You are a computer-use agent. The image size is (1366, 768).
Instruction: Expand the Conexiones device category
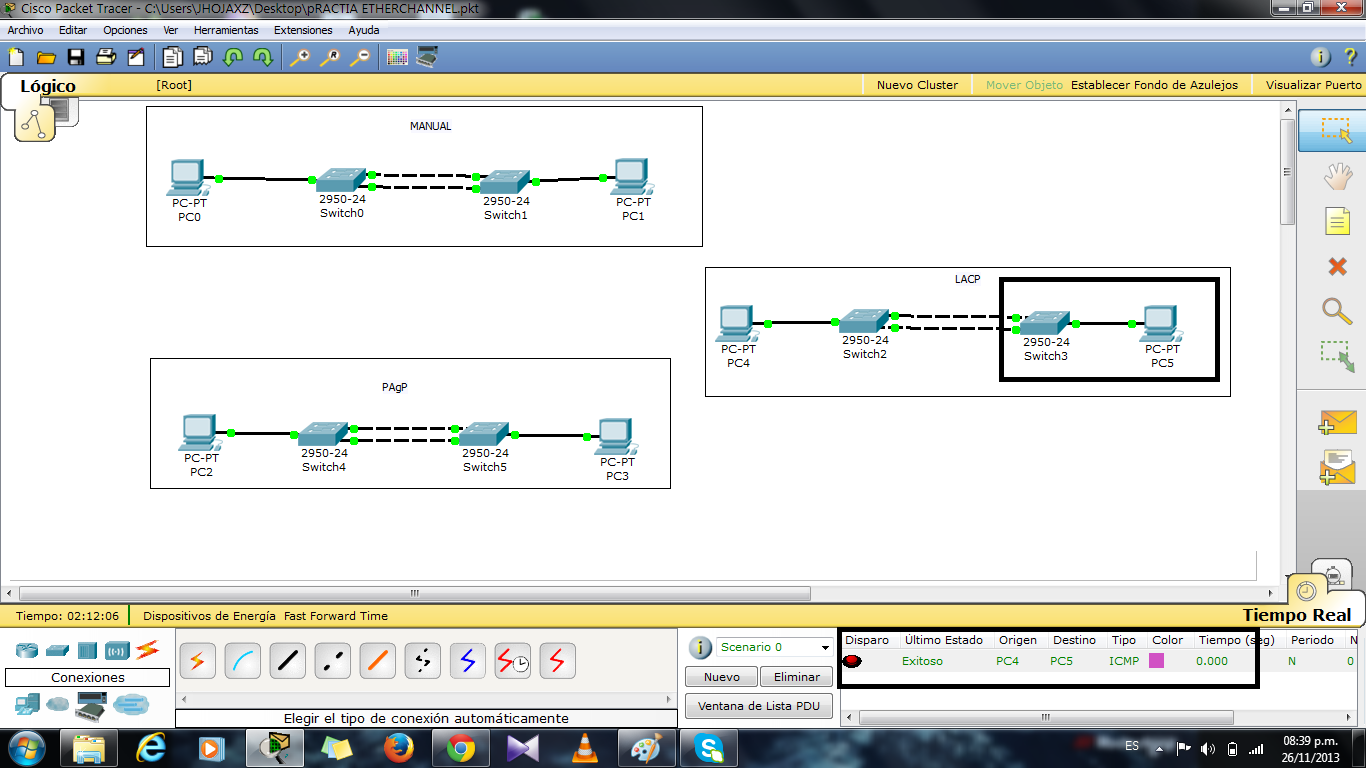click(85, 677)
